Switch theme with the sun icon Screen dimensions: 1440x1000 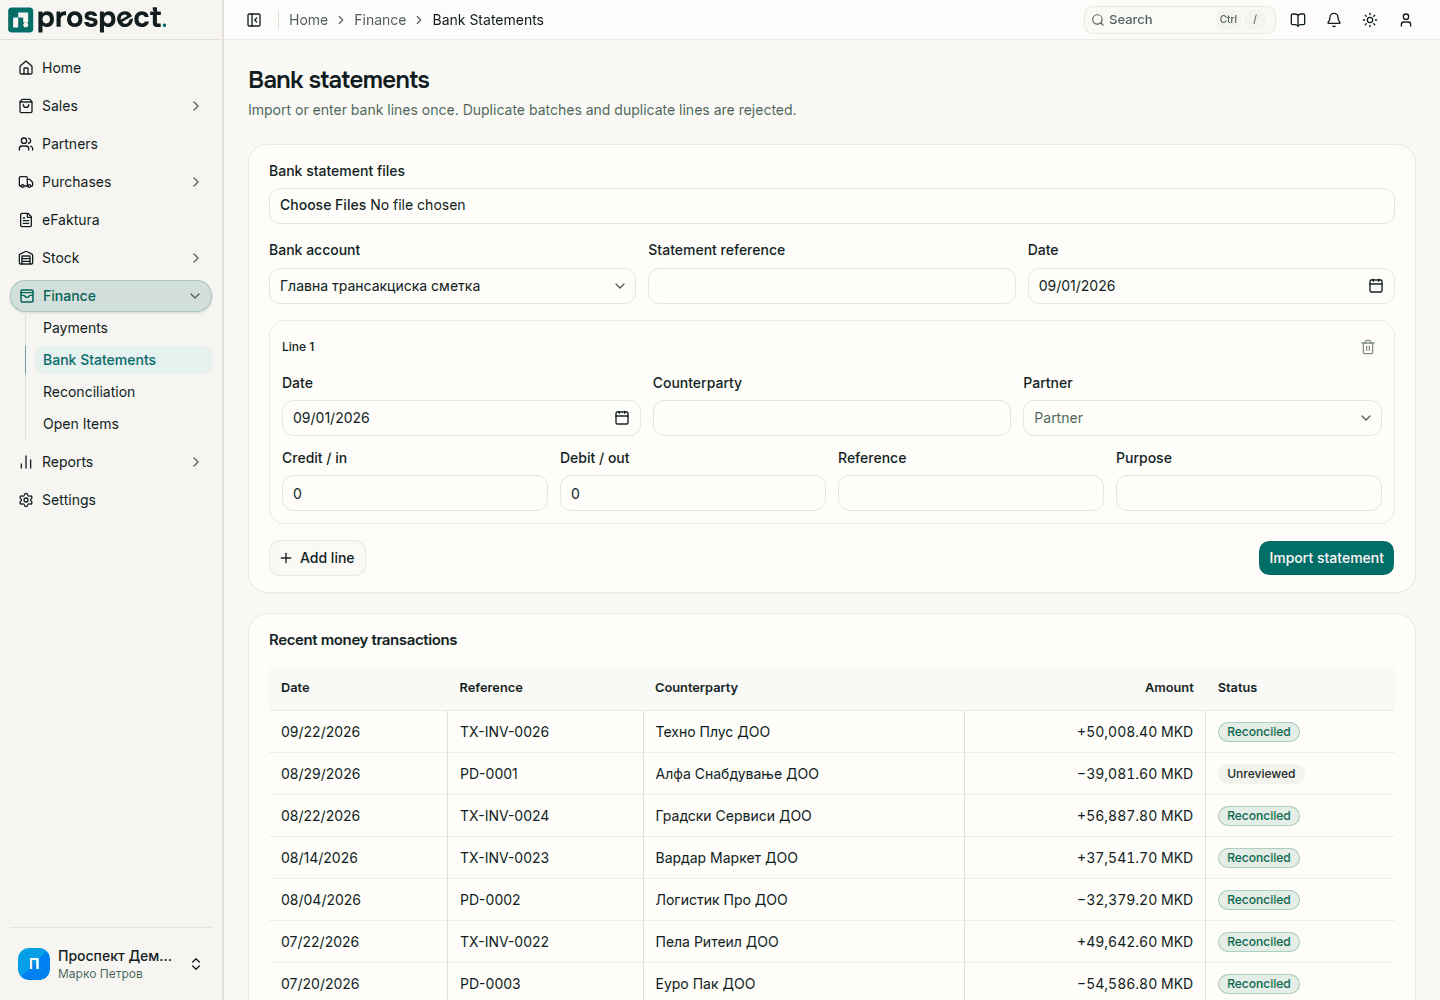click(x=1370, y=20)
